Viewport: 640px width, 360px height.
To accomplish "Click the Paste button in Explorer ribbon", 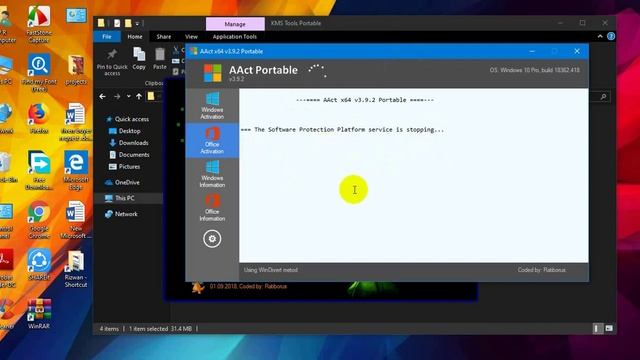I will click(x=160, y=59).
